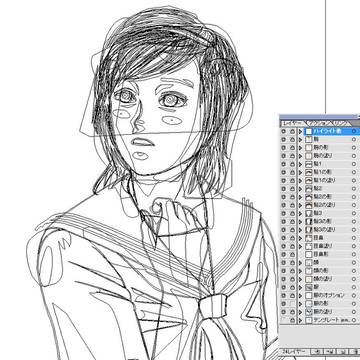The width and height of the screenshot is (360, 360).
Task: Click the target circle of the ハイライト layer
Action: (354, 131)
